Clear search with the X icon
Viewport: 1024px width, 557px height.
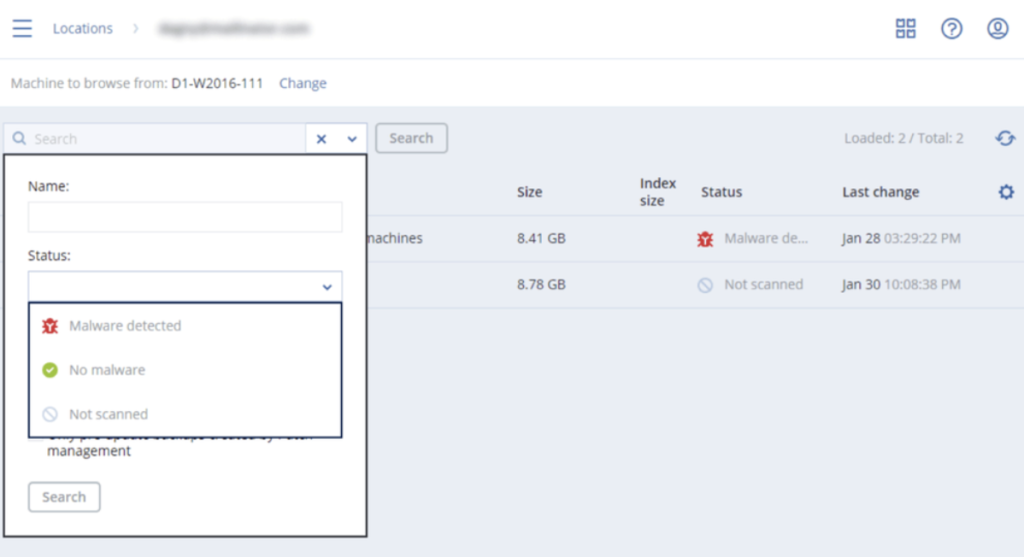click(x=321, y=139)
